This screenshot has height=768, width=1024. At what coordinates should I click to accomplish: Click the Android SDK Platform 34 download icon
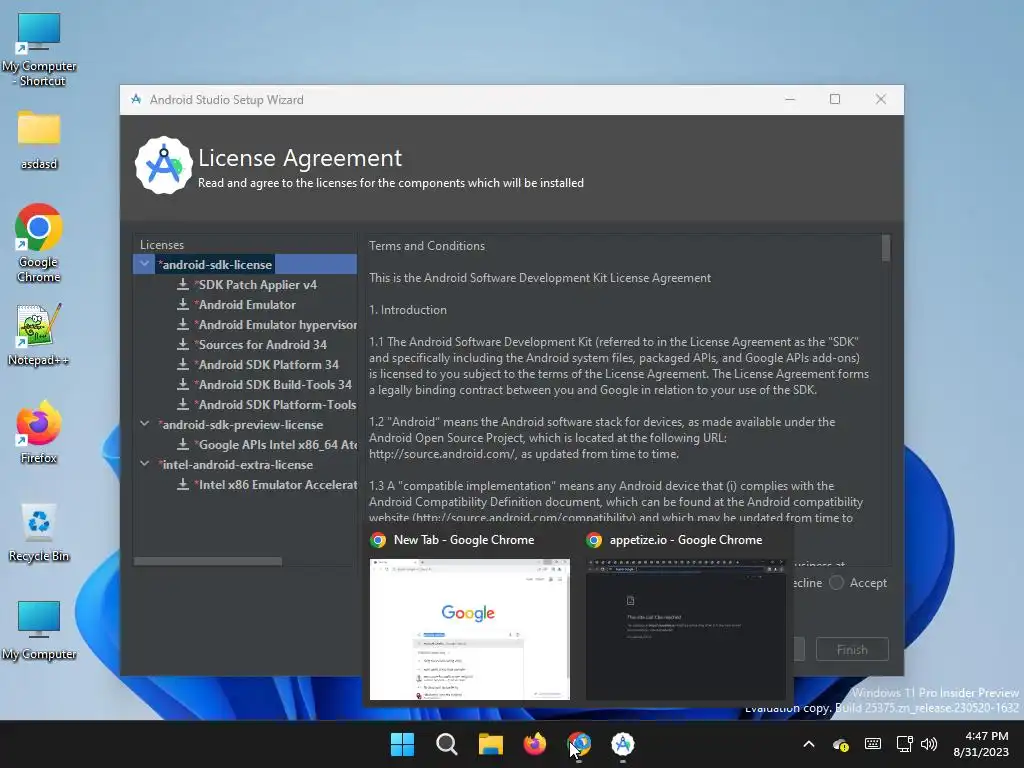point(183,364)
